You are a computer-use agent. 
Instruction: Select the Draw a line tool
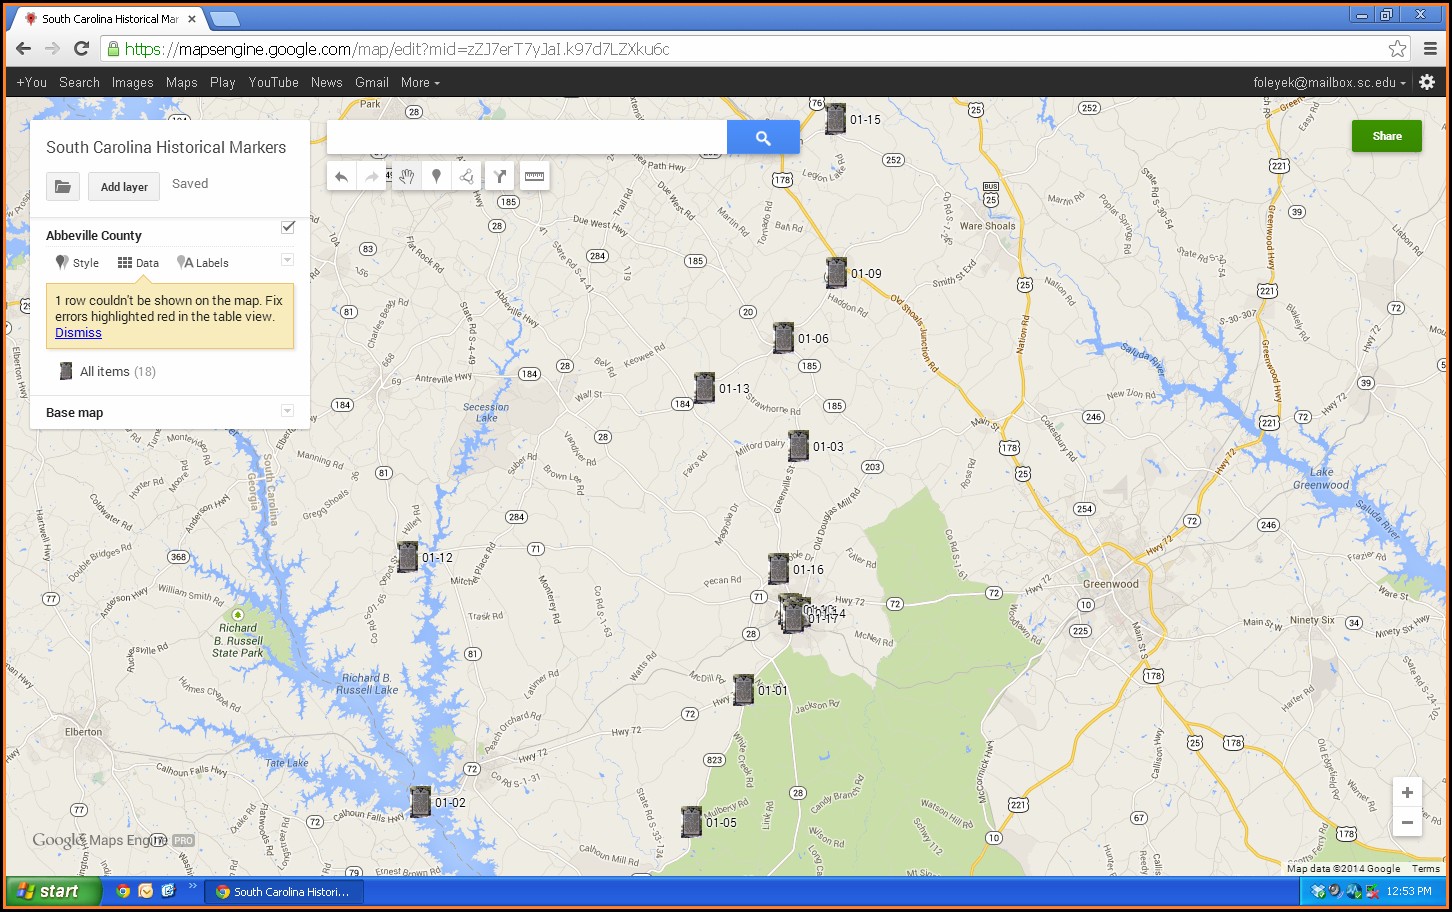(467, 177)
